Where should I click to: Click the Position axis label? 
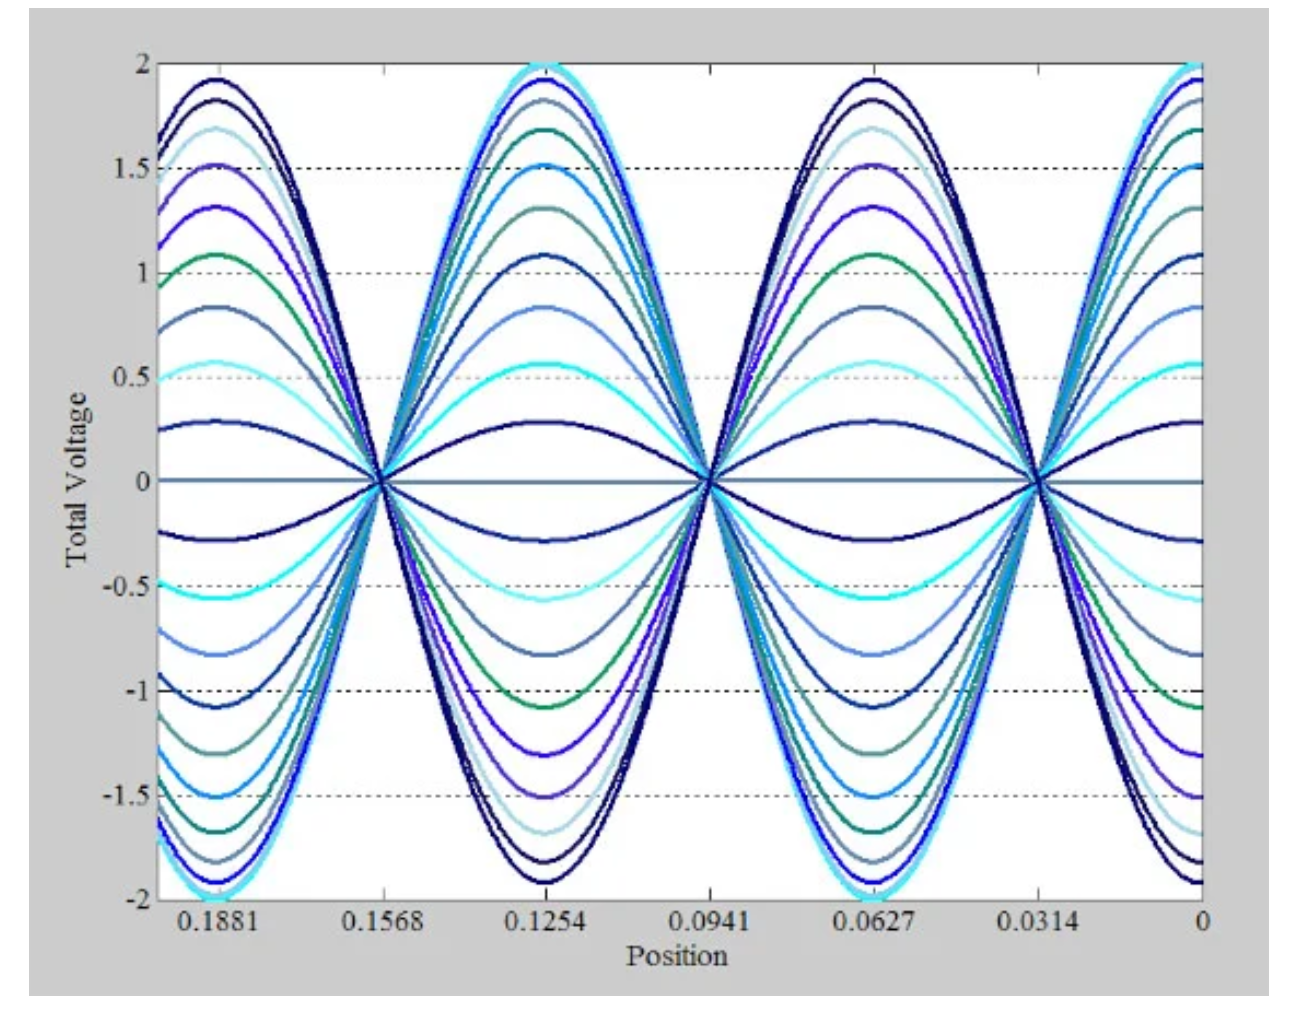pyautogui.click(x=677, y=956)
